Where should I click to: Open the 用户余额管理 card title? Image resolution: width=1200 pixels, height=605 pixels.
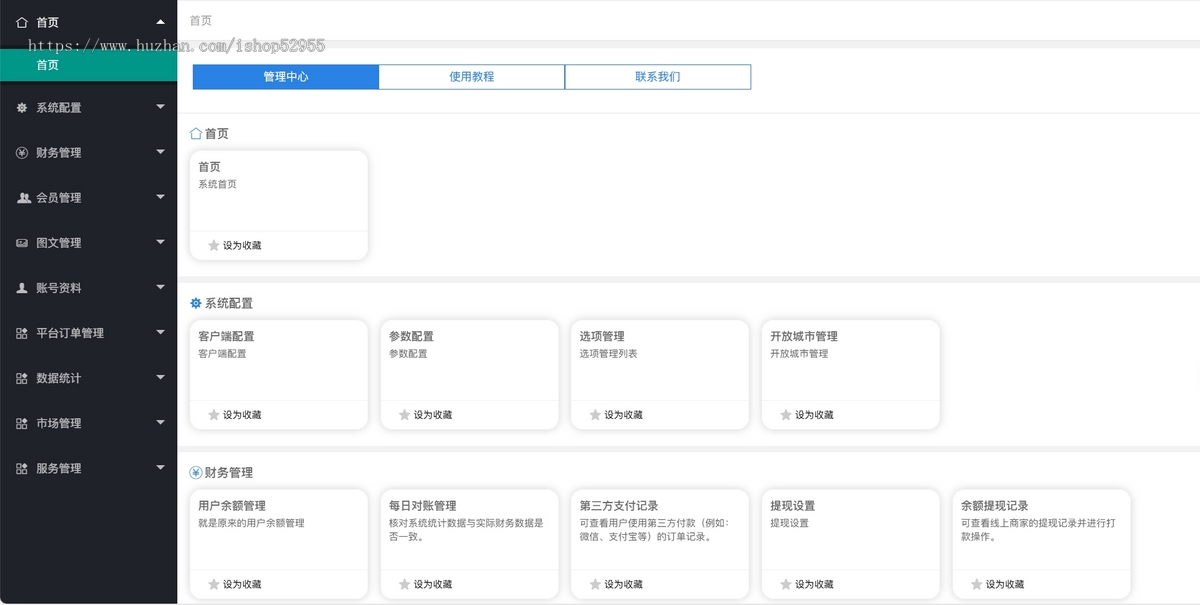click(x=232, y=506)
